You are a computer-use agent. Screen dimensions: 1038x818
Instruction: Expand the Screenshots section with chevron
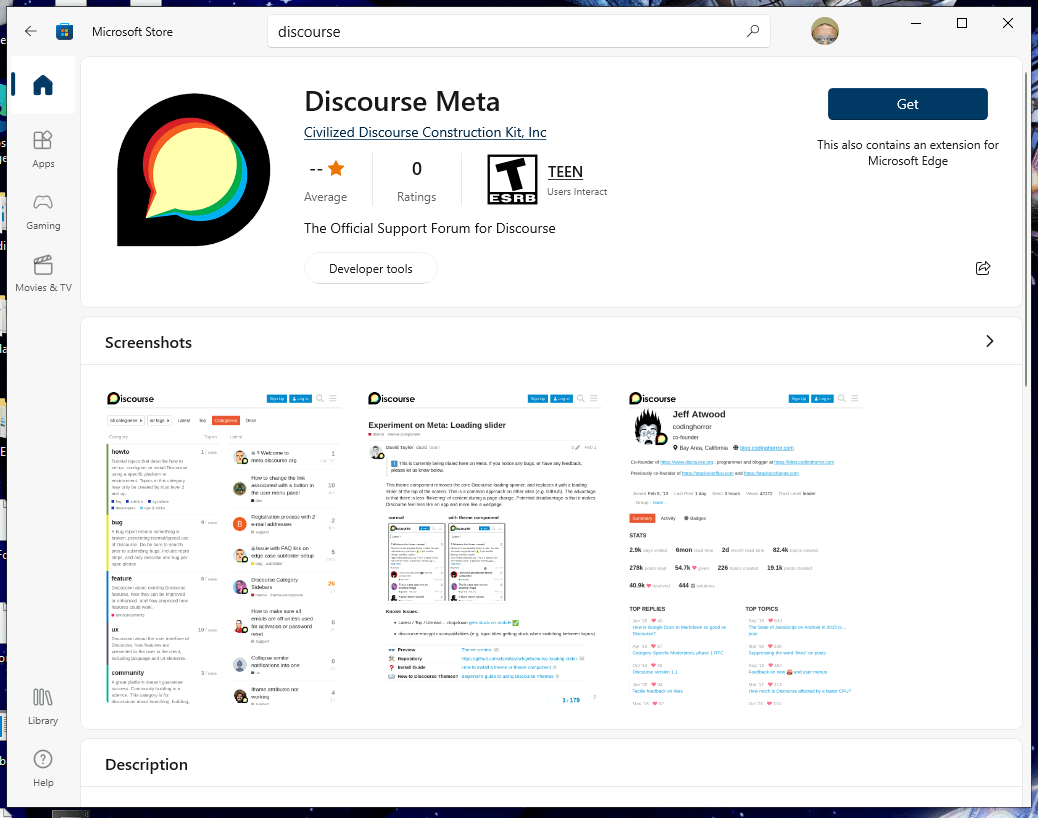coord(990,341)
